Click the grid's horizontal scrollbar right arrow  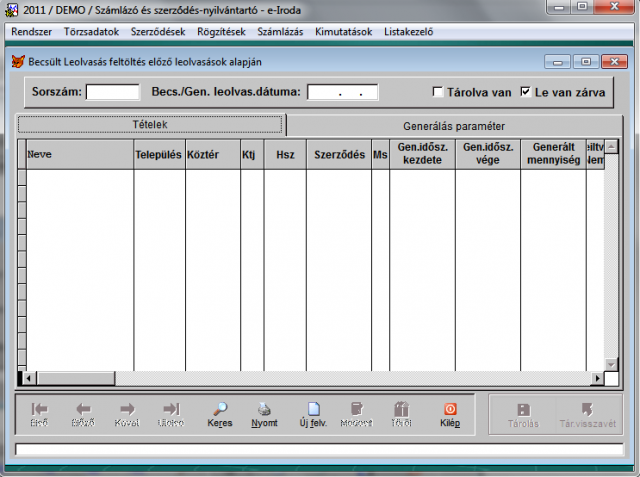click(x=597, y=378)
